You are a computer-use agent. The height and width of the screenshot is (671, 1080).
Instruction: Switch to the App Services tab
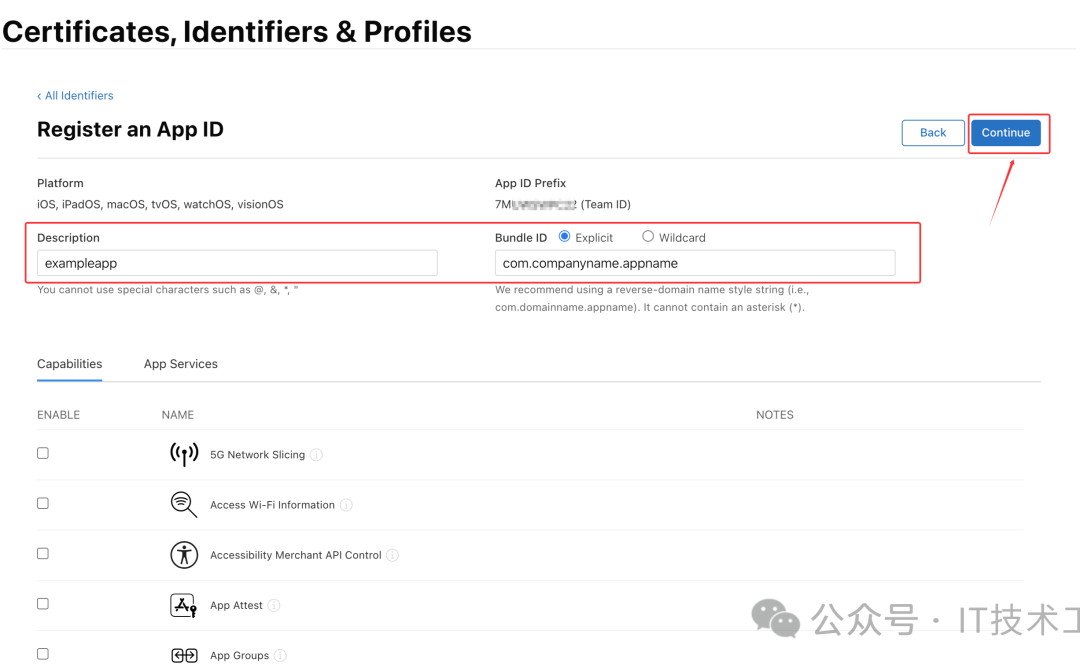[181, 364]
